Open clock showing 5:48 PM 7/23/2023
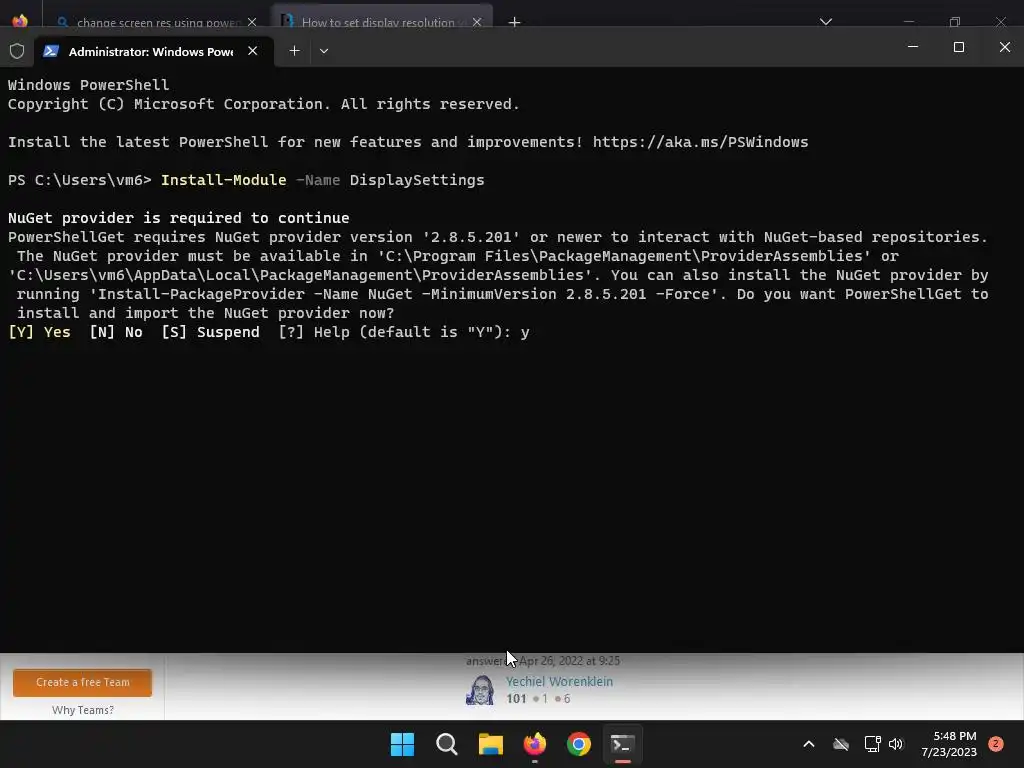 point(949,744)
